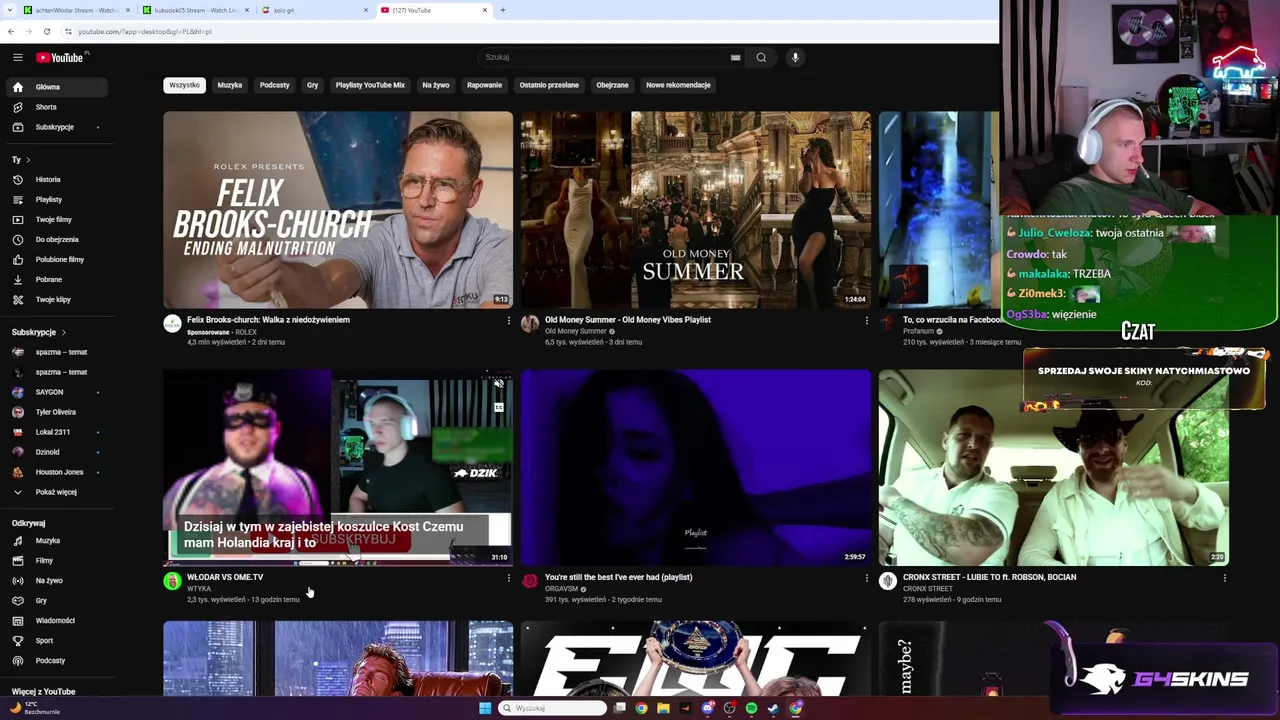The height and width of the screenshot is (720, 1280).
Task: Open CRONX STREET - LUBIE TO title link
Action: (x=989, y=577)
